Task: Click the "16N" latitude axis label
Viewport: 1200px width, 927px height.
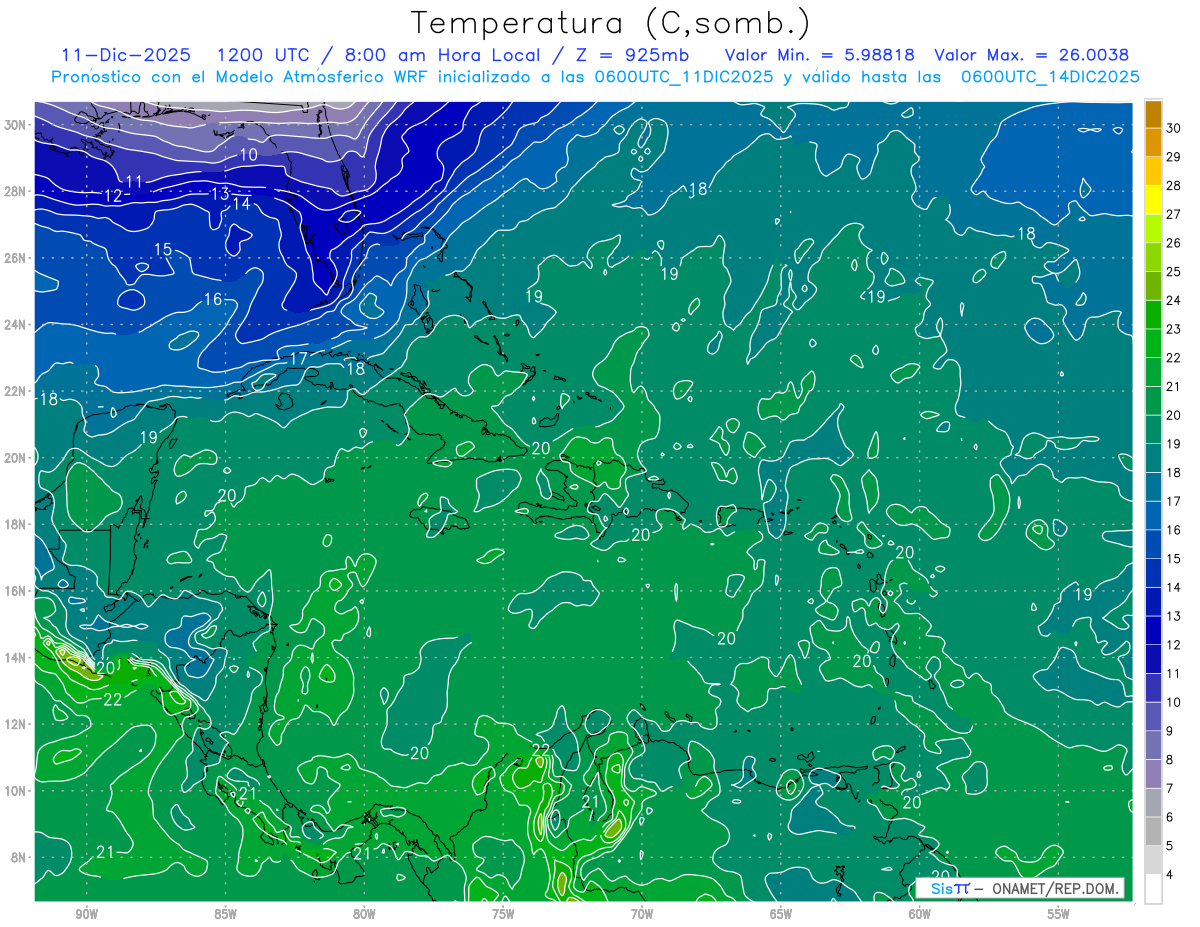Action: tap(16, 591)
